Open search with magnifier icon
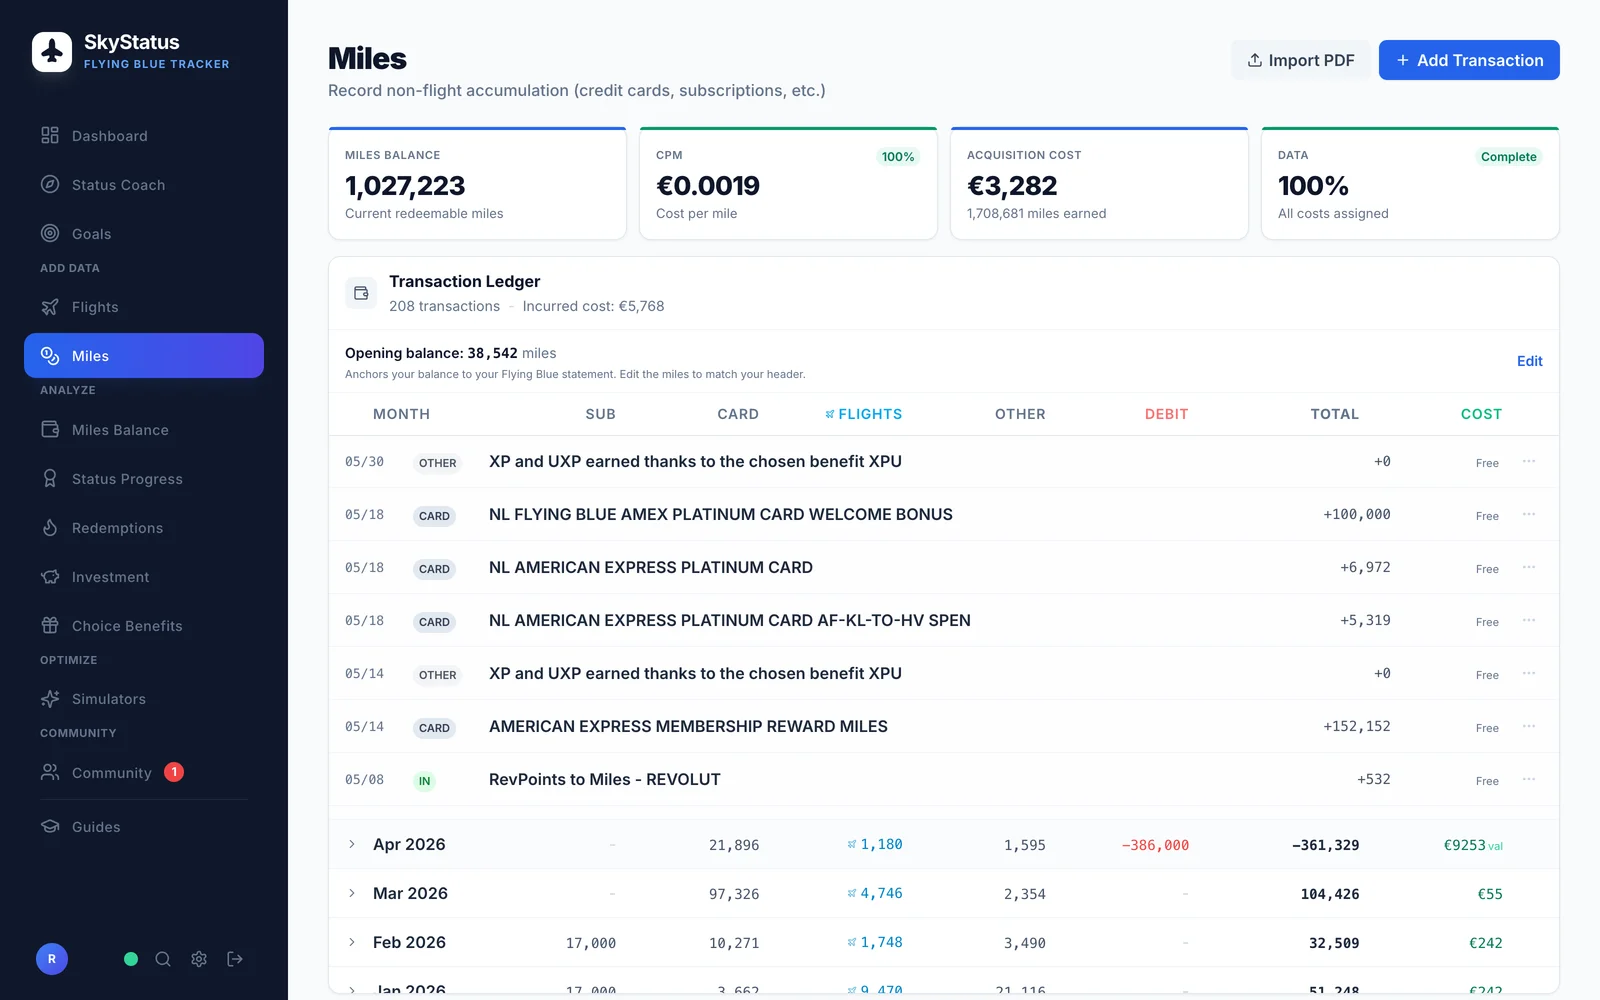1600x1000 pixels. click(163, 959)
